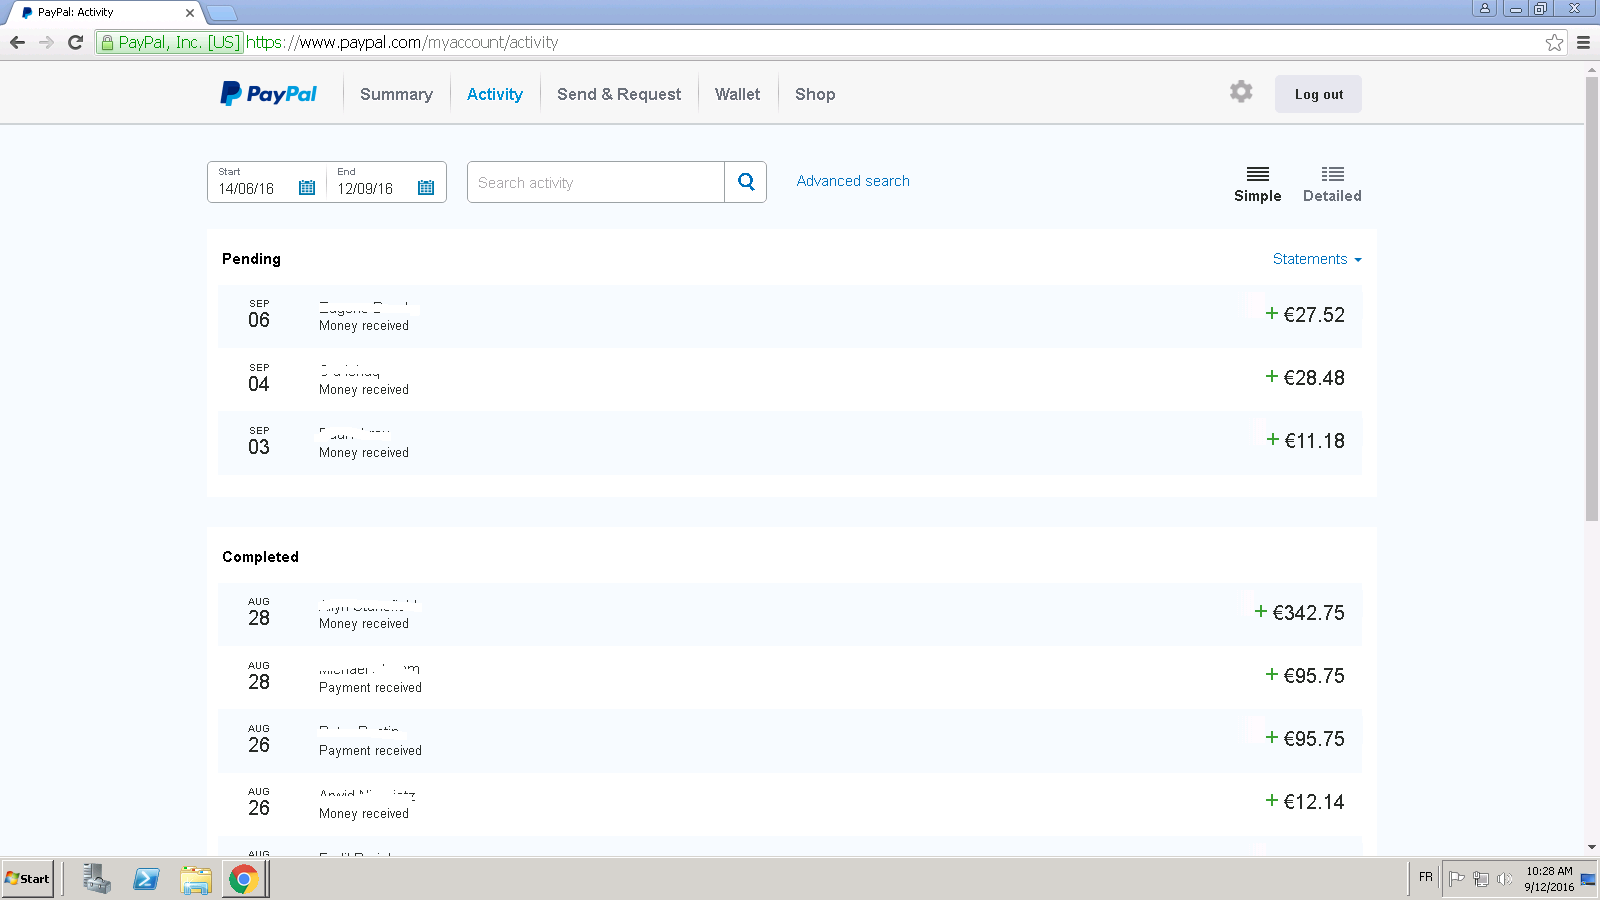Open the Chrome user profile icon
Viewport: 1600px width, 900px height.
[x=1485, y=8]
